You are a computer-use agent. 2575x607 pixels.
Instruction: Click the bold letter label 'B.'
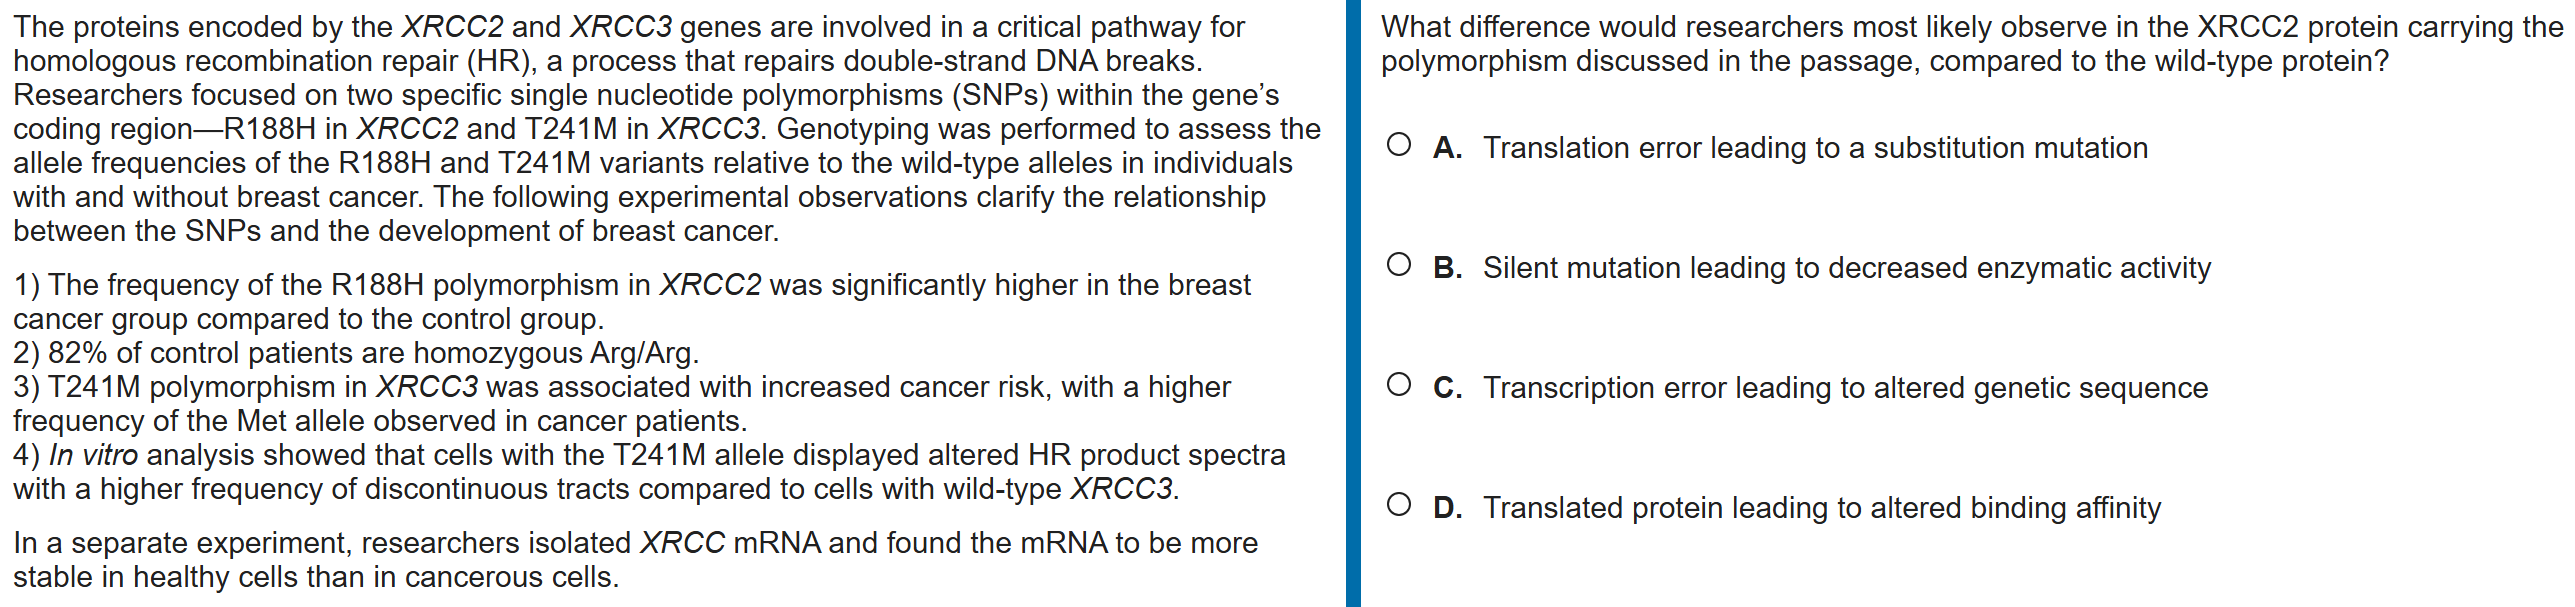click(x=1447, y=268)
